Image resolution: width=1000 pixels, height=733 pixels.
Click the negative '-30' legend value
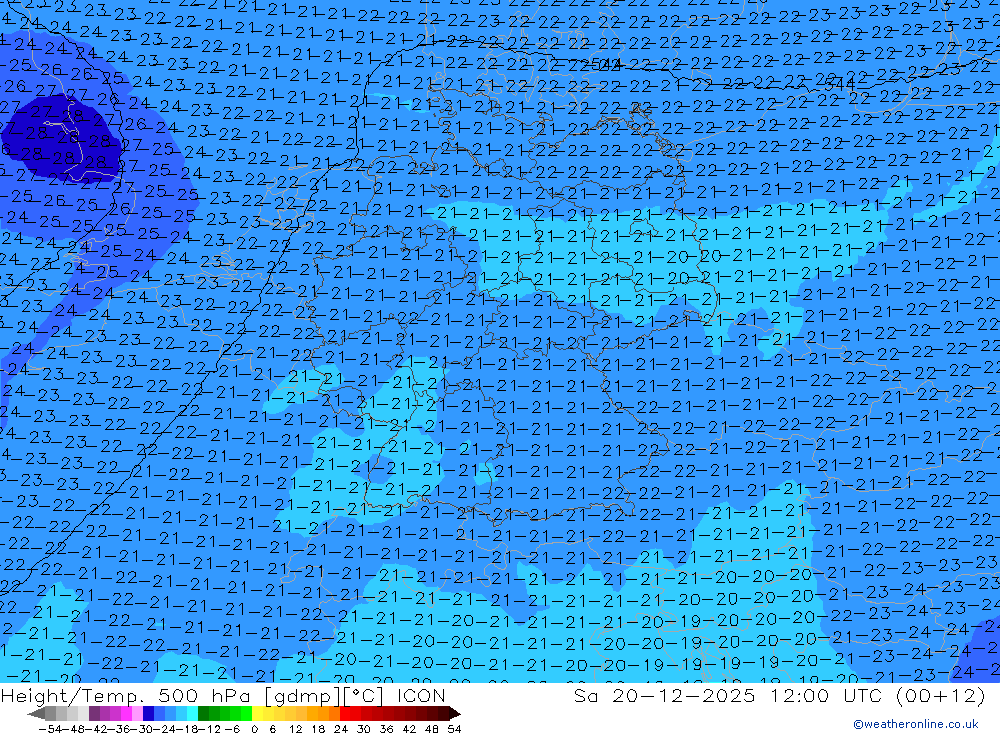[x=142, y=729]
